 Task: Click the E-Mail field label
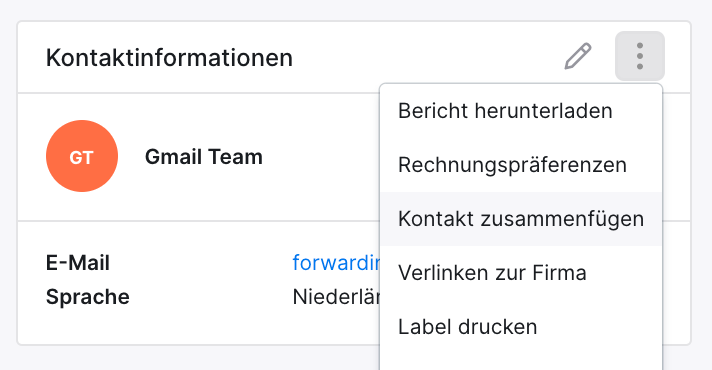tap(78, 263)
